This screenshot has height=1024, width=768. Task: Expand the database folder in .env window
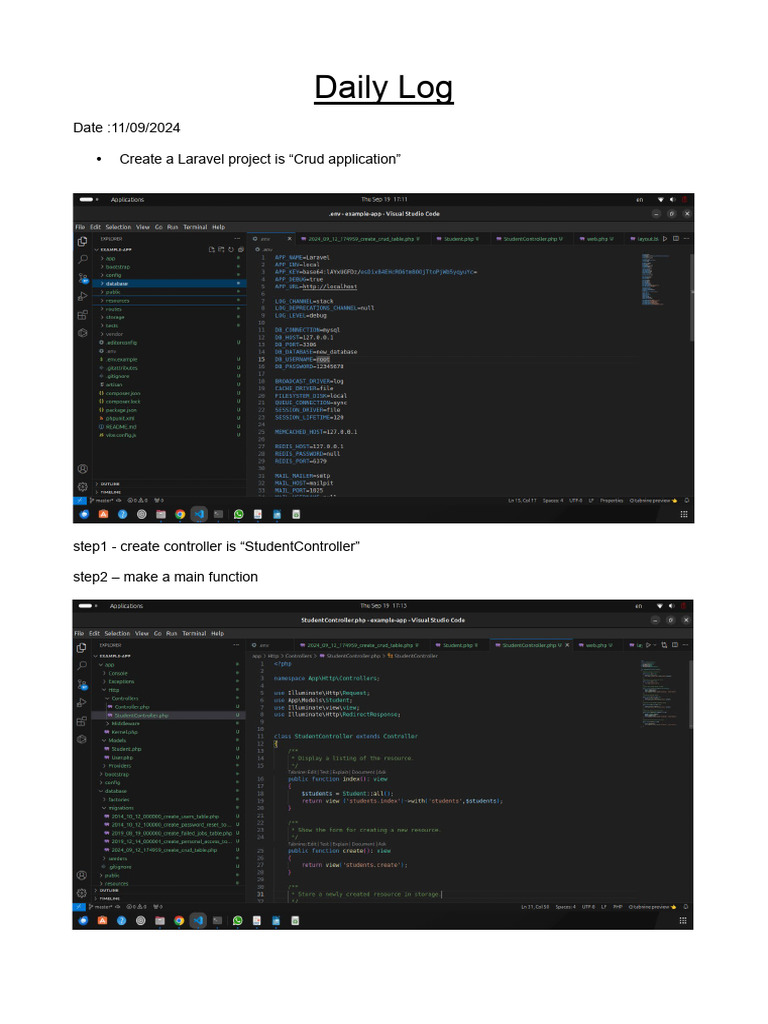coord(170,283)
